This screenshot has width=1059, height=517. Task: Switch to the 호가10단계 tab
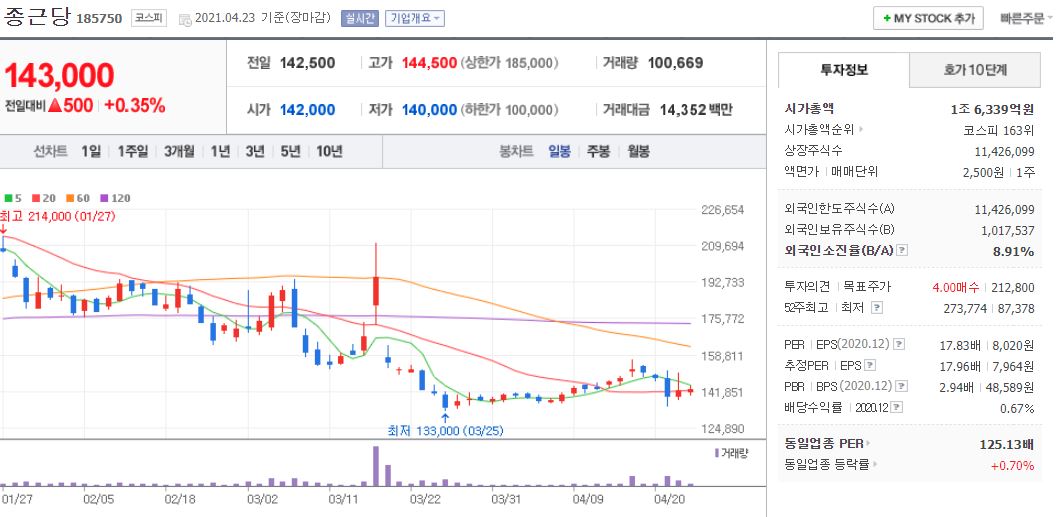click(x=975, y=70)
